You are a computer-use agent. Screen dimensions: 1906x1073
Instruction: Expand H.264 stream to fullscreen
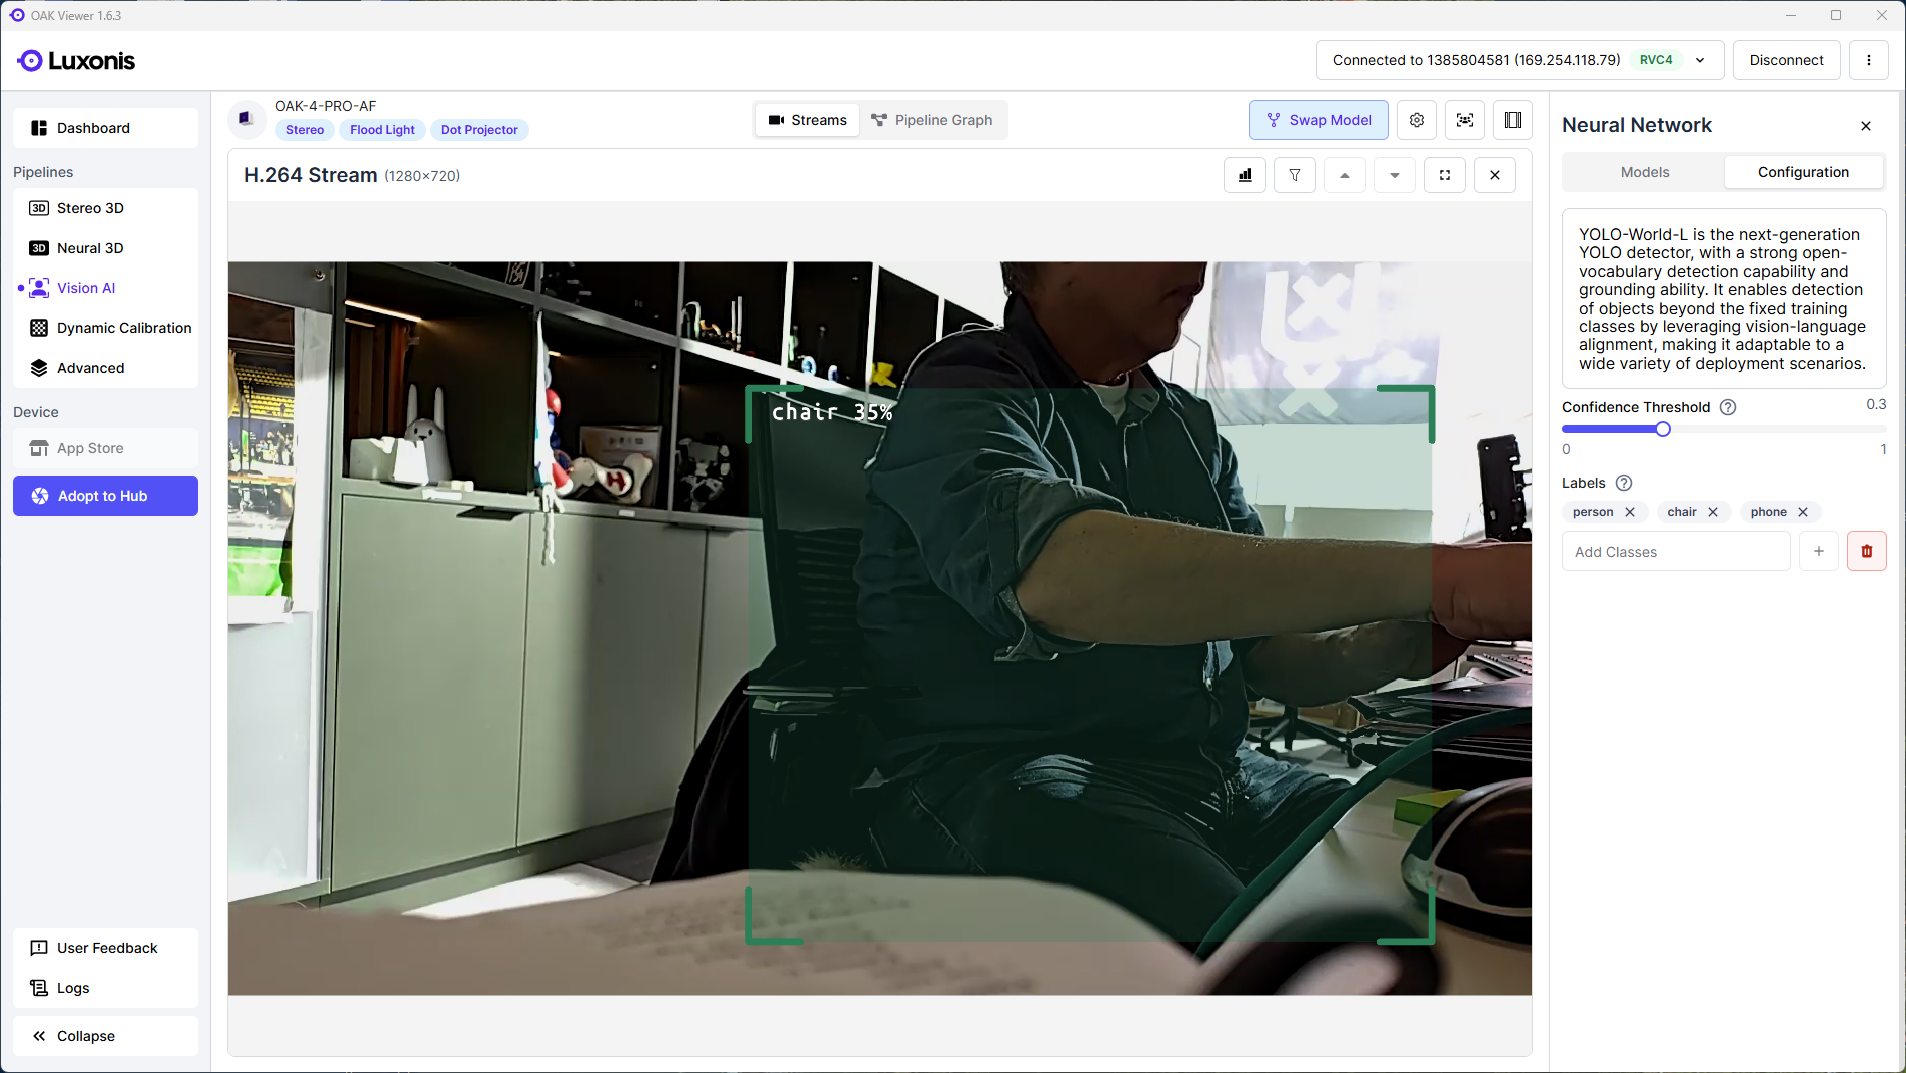tap(1445, 175)
